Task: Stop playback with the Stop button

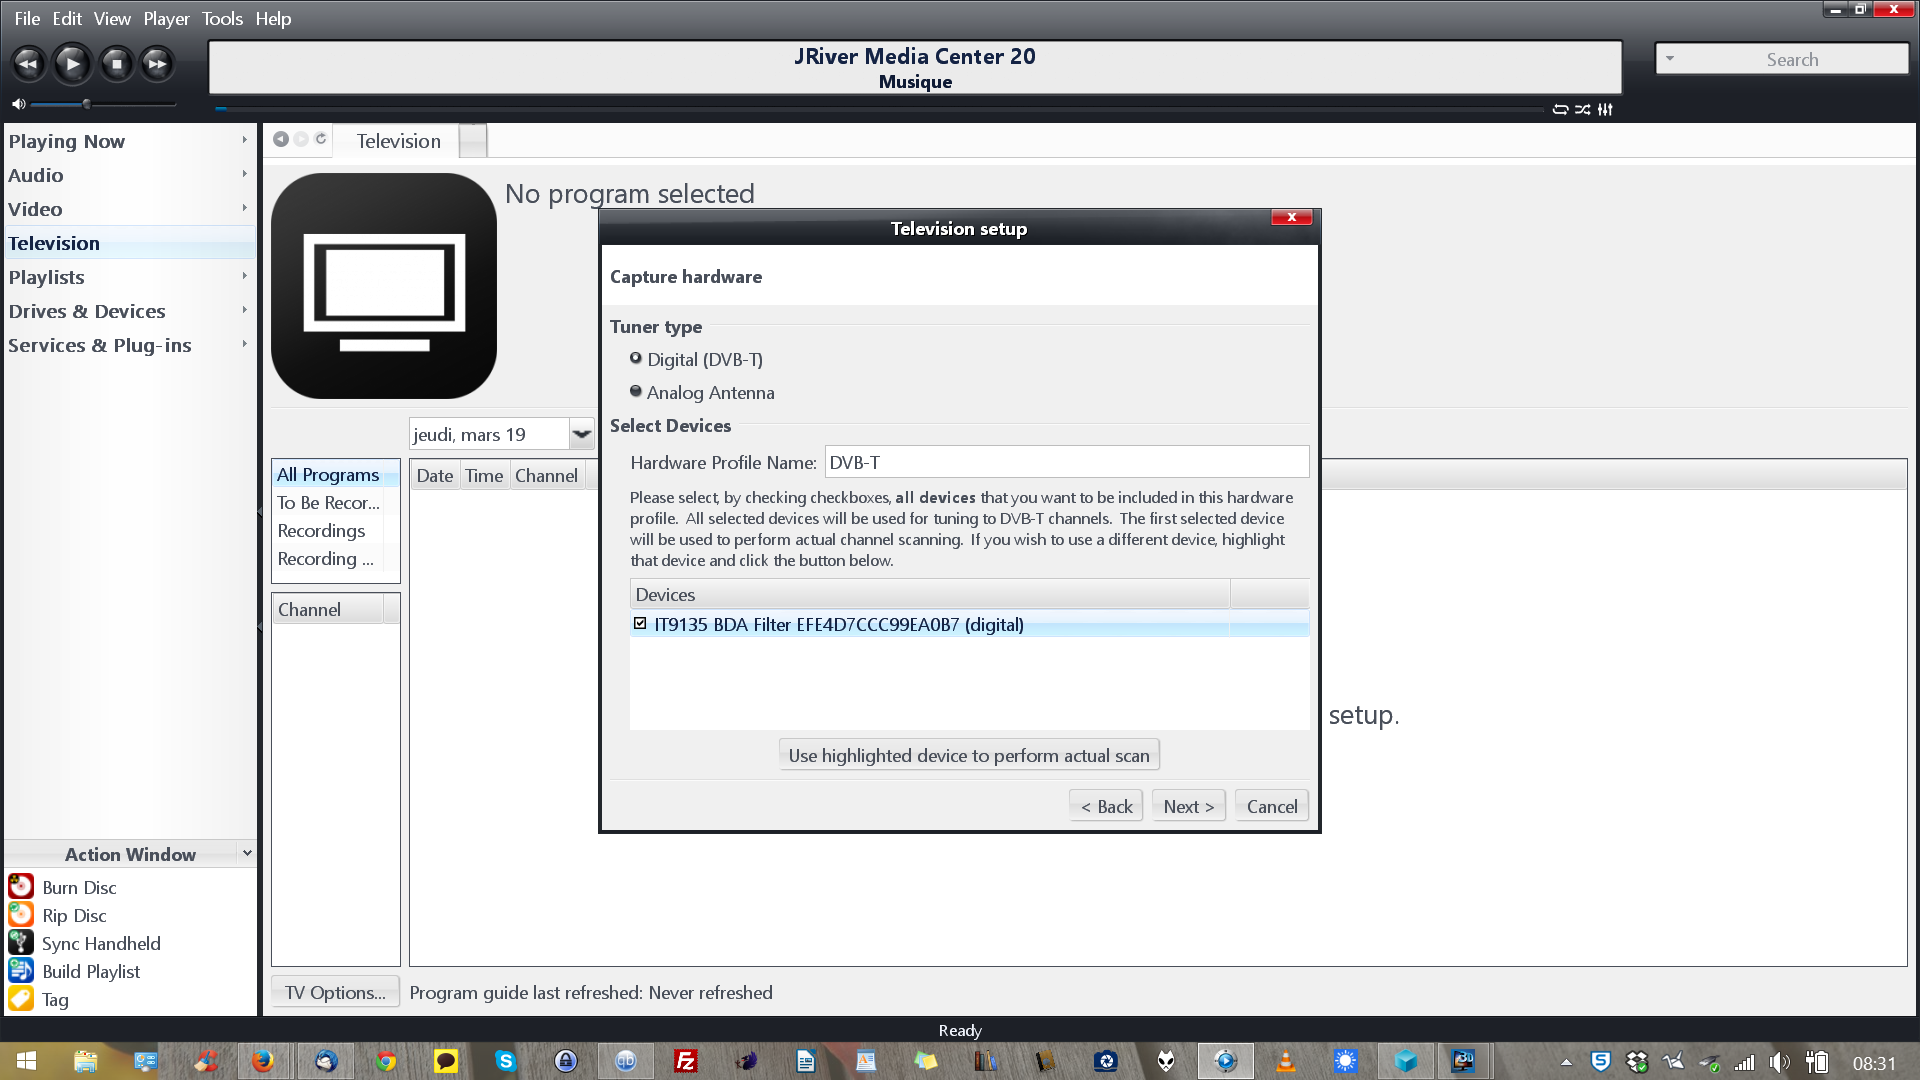Action: tap(116, 64)
